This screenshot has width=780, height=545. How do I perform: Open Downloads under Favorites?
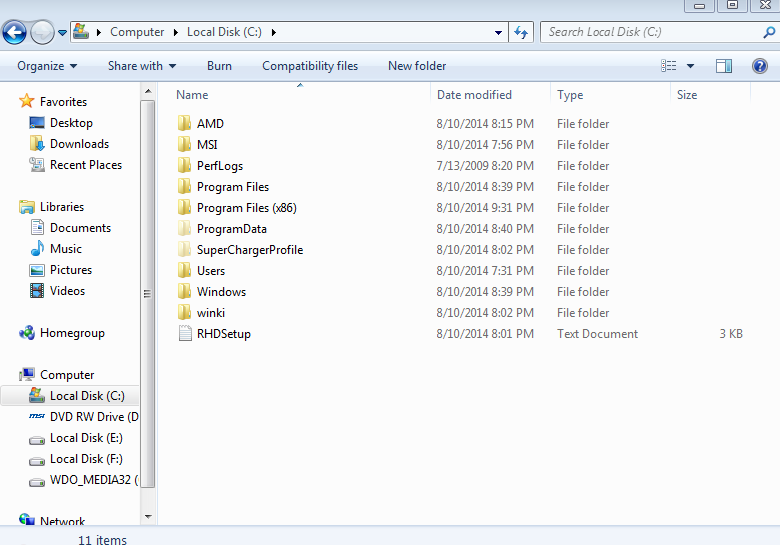click(x=80, y=143)
